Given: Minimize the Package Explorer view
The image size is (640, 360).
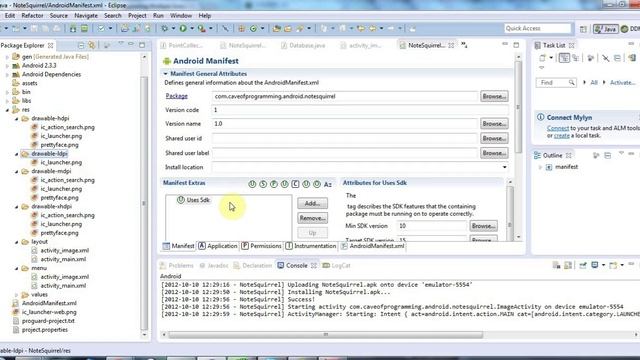Looking at the screenshot, I should 131,44.
